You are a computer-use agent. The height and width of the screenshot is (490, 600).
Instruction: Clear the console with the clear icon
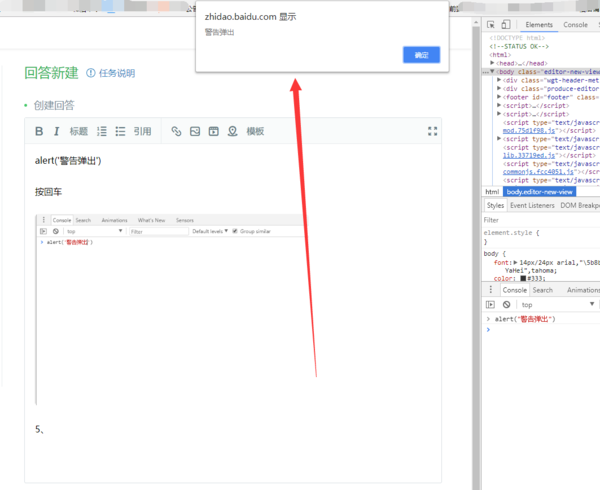[x=506, y=304]
